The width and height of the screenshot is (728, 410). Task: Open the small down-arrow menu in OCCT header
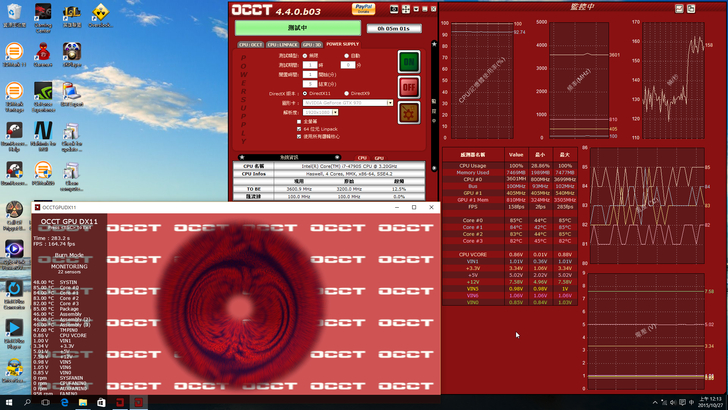[416, 9]
